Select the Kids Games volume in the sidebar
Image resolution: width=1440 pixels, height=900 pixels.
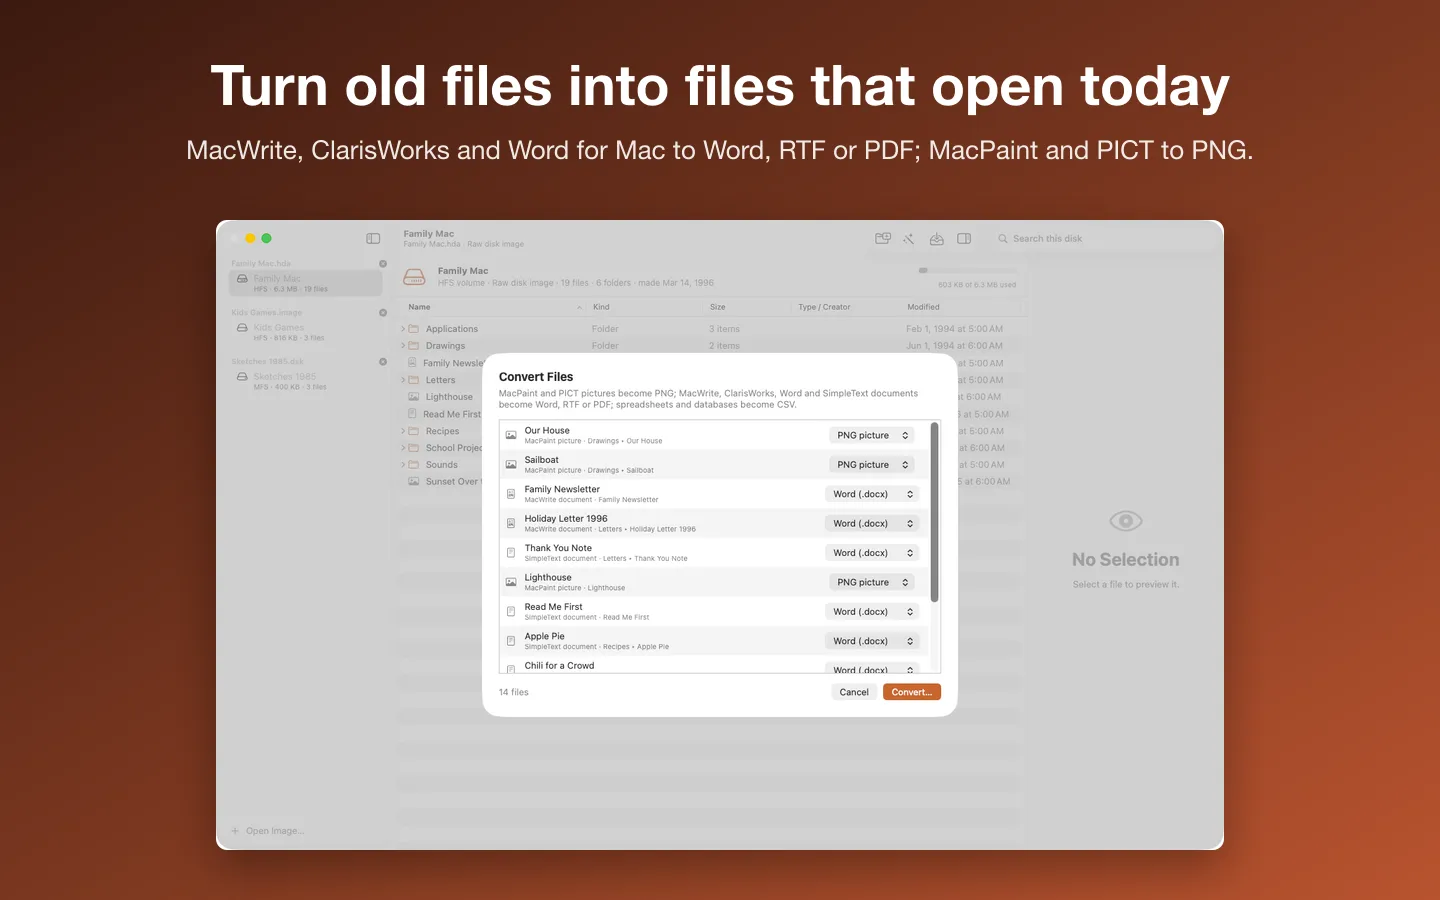click(305, 332)
